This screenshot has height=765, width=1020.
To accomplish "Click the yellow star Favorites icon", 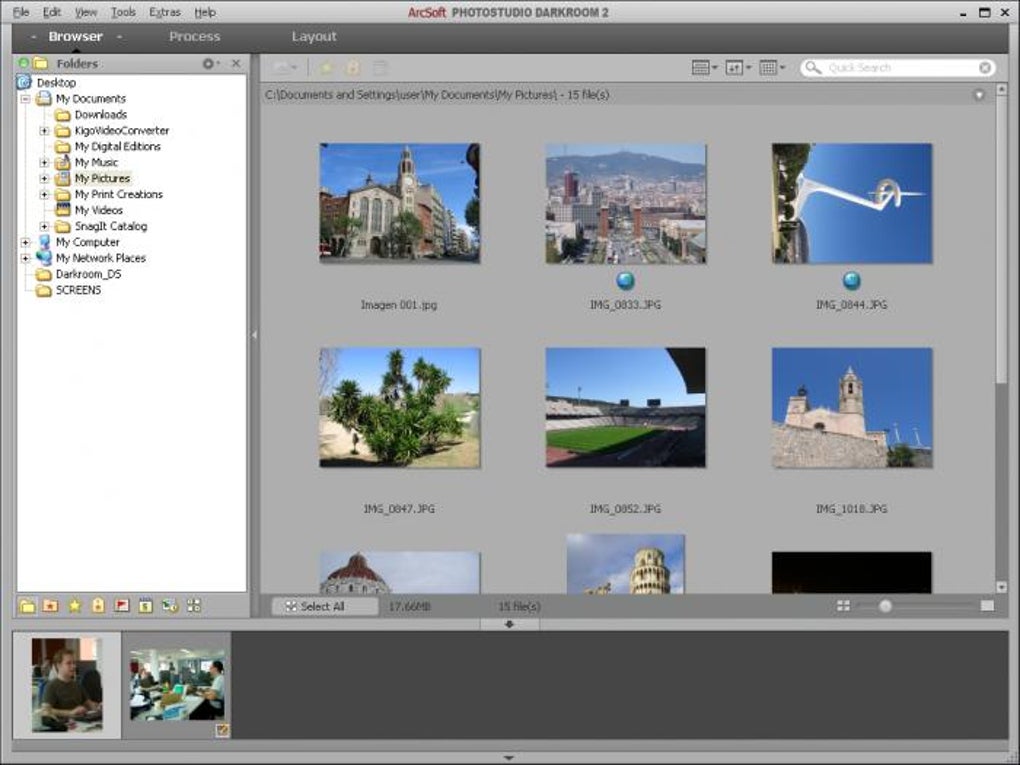I will tap(74, 605).
